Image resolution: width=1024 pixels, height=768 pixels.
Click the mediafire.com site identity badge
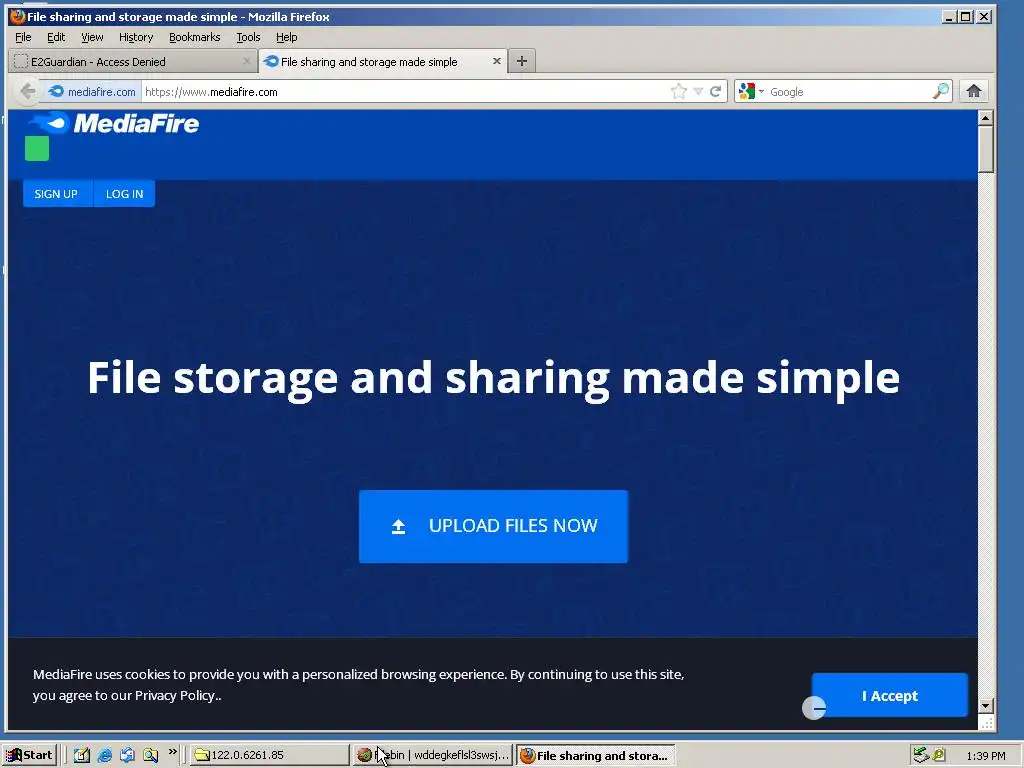93,91
